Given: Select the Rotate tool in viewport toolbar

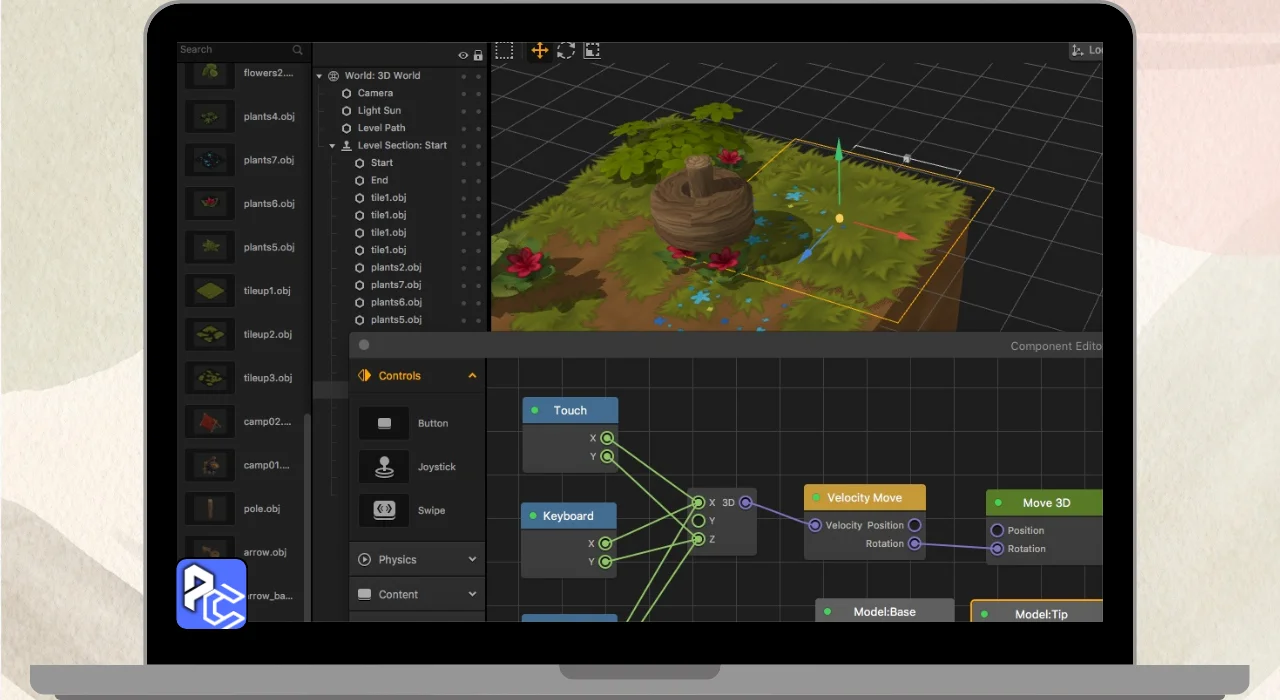Looking at the screenshot, I should (x=566, y=50).
